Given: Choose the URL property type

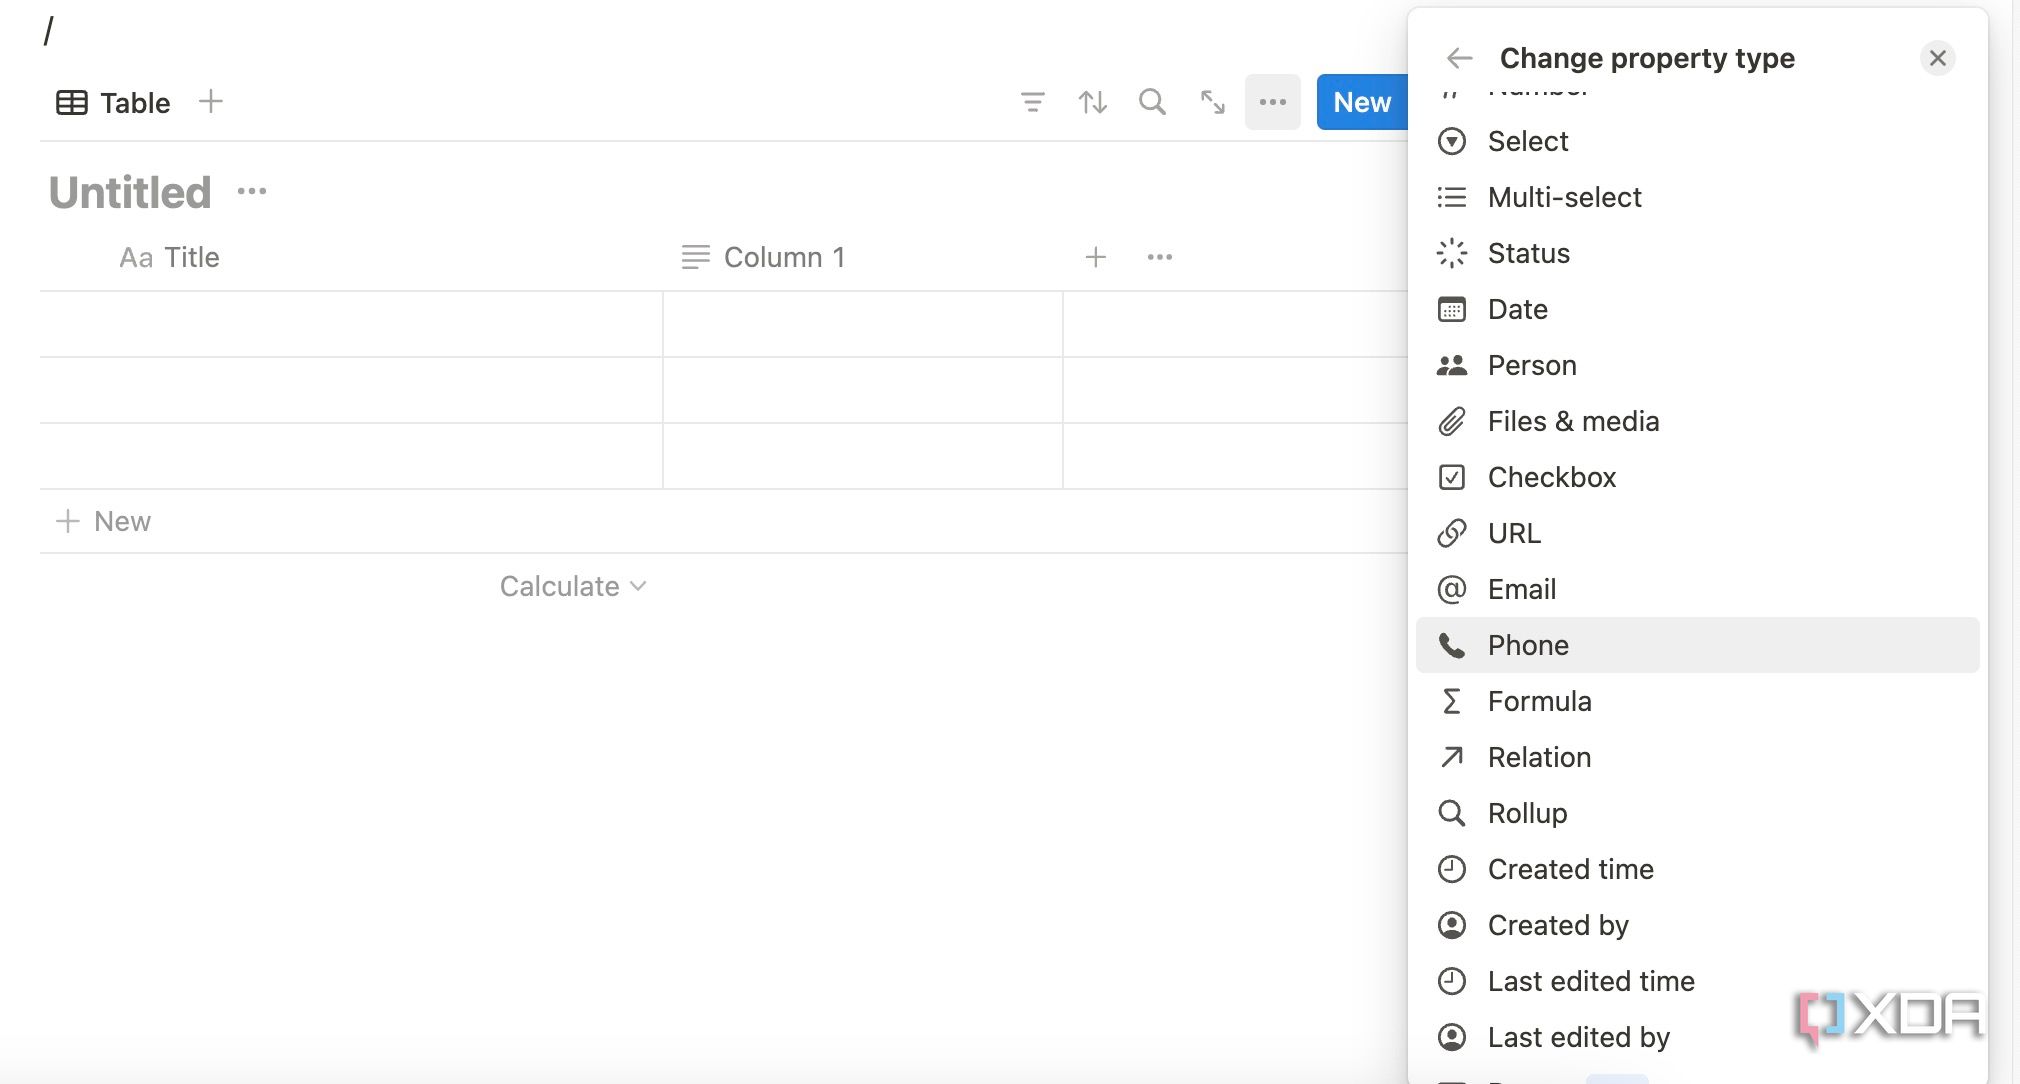Looking at the screenshot, I should 1697,533.
